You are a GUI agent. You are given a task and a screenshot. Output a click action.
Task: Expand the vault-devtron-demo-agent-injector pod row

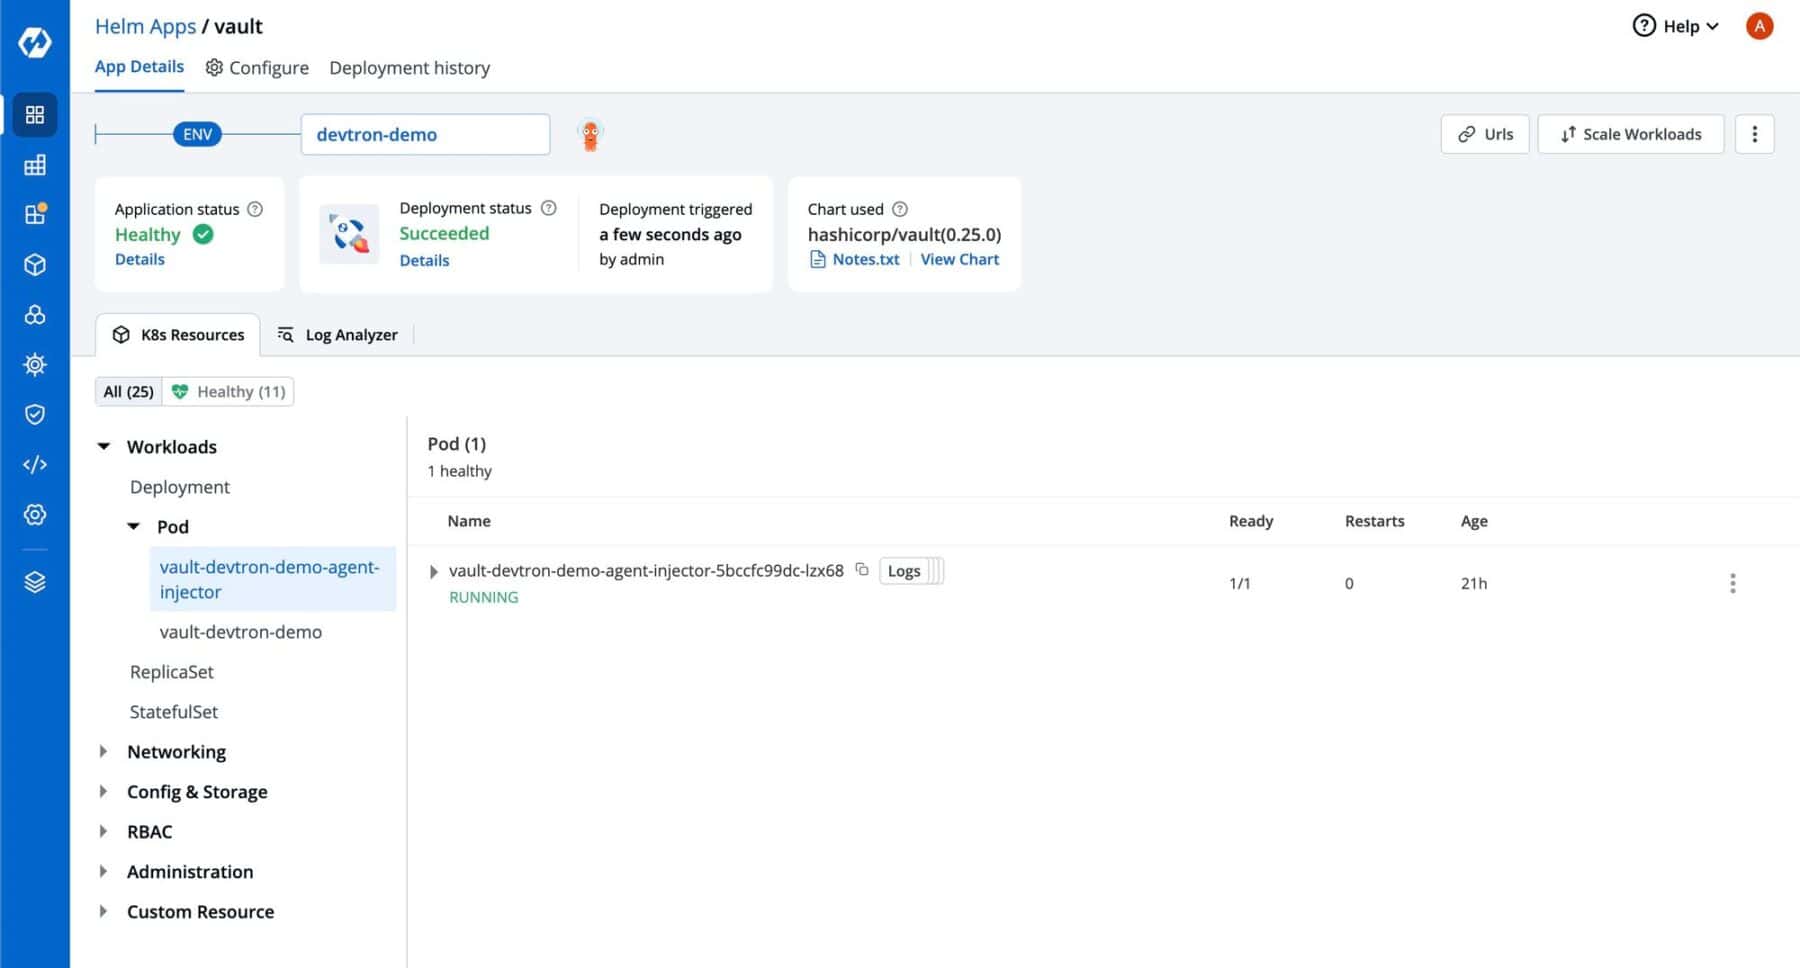click(x=434, y=571)
